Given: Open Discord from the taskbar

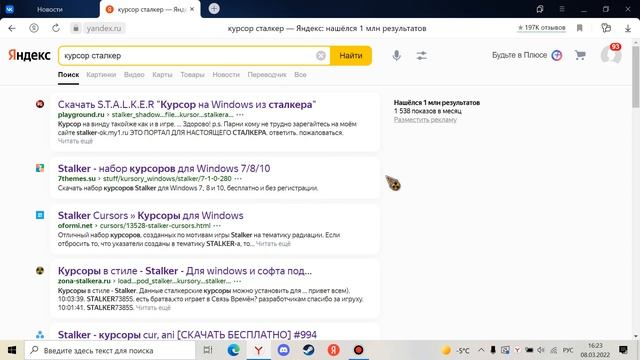Looking at the screenshot, I should point(284,350).
